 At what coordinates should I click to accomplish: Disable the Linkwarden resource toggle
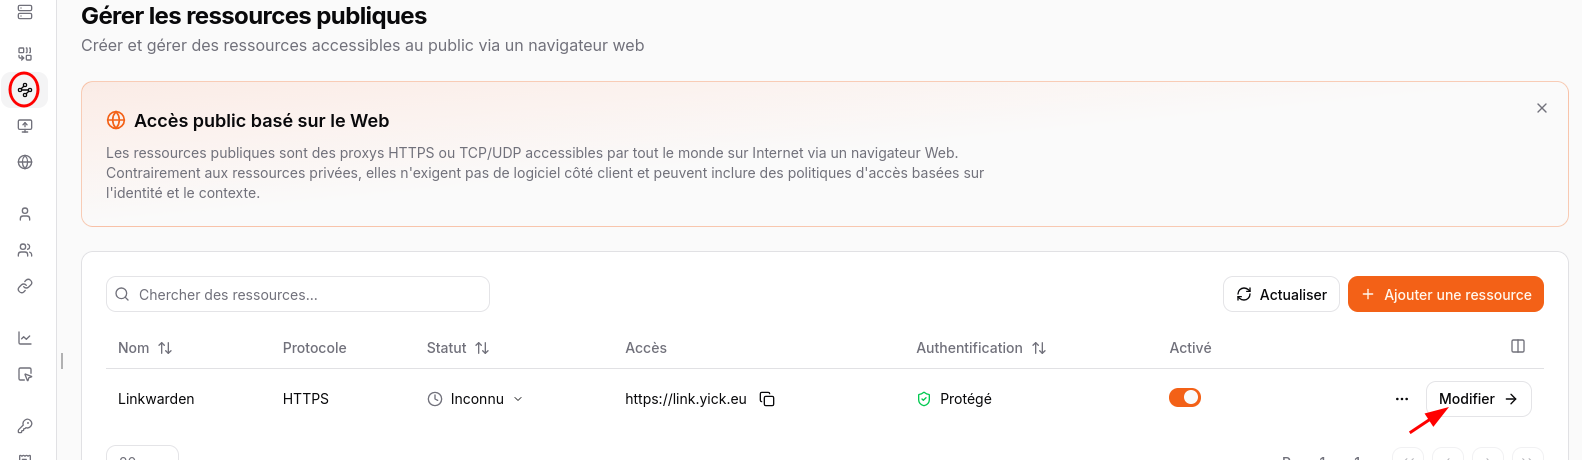1185,398
